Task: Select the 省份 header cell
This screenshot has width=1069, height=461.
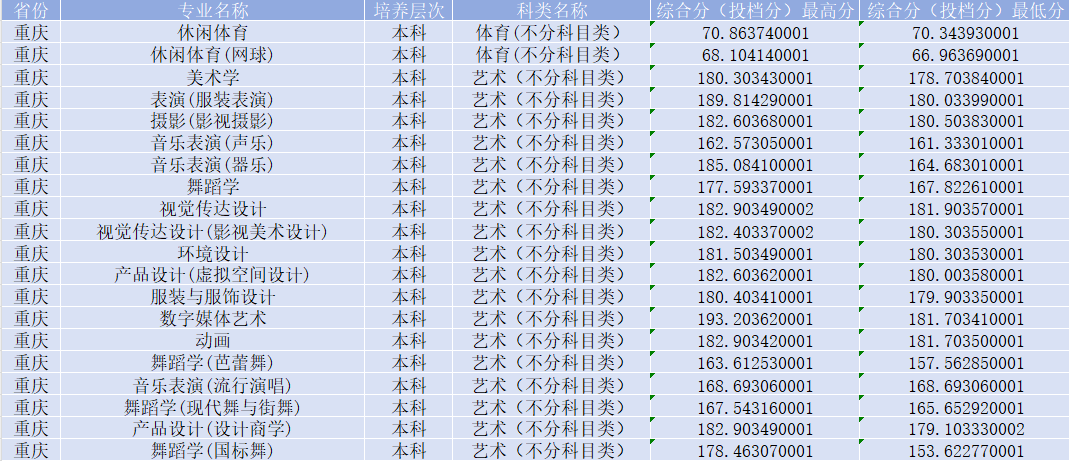Action: [31, 10]
